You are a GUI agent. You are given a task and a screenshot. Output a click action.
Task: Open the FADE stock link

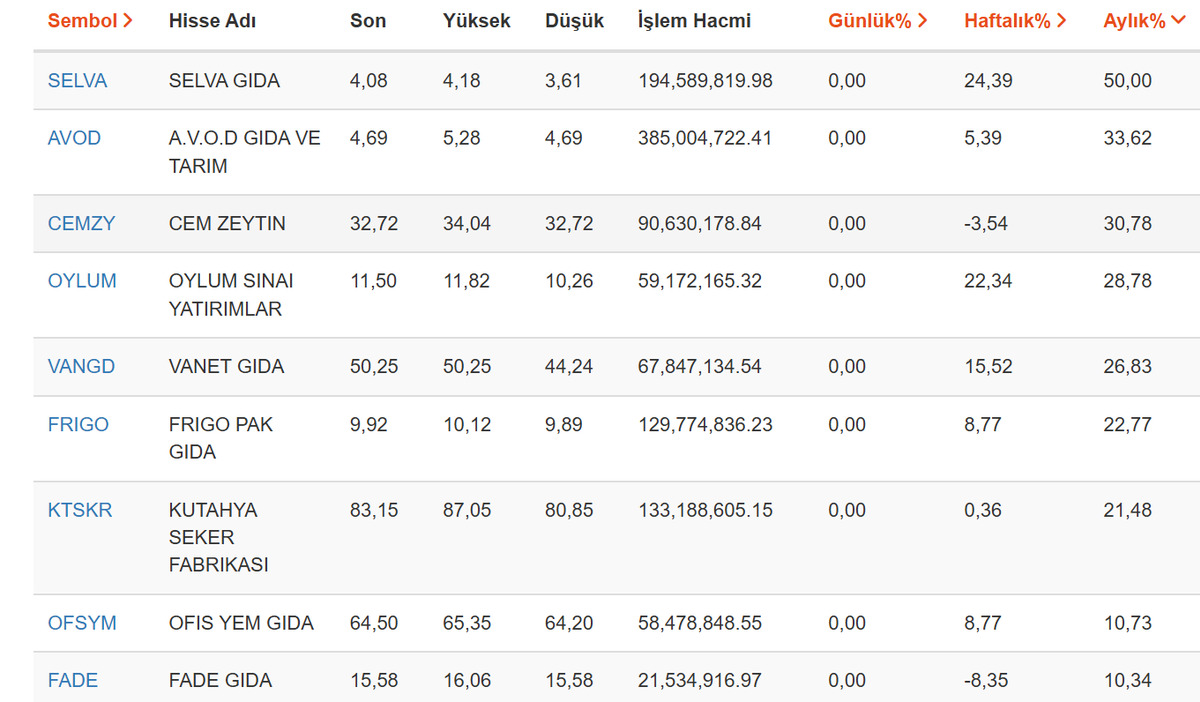pyautogui.click(x=73, y=681)
